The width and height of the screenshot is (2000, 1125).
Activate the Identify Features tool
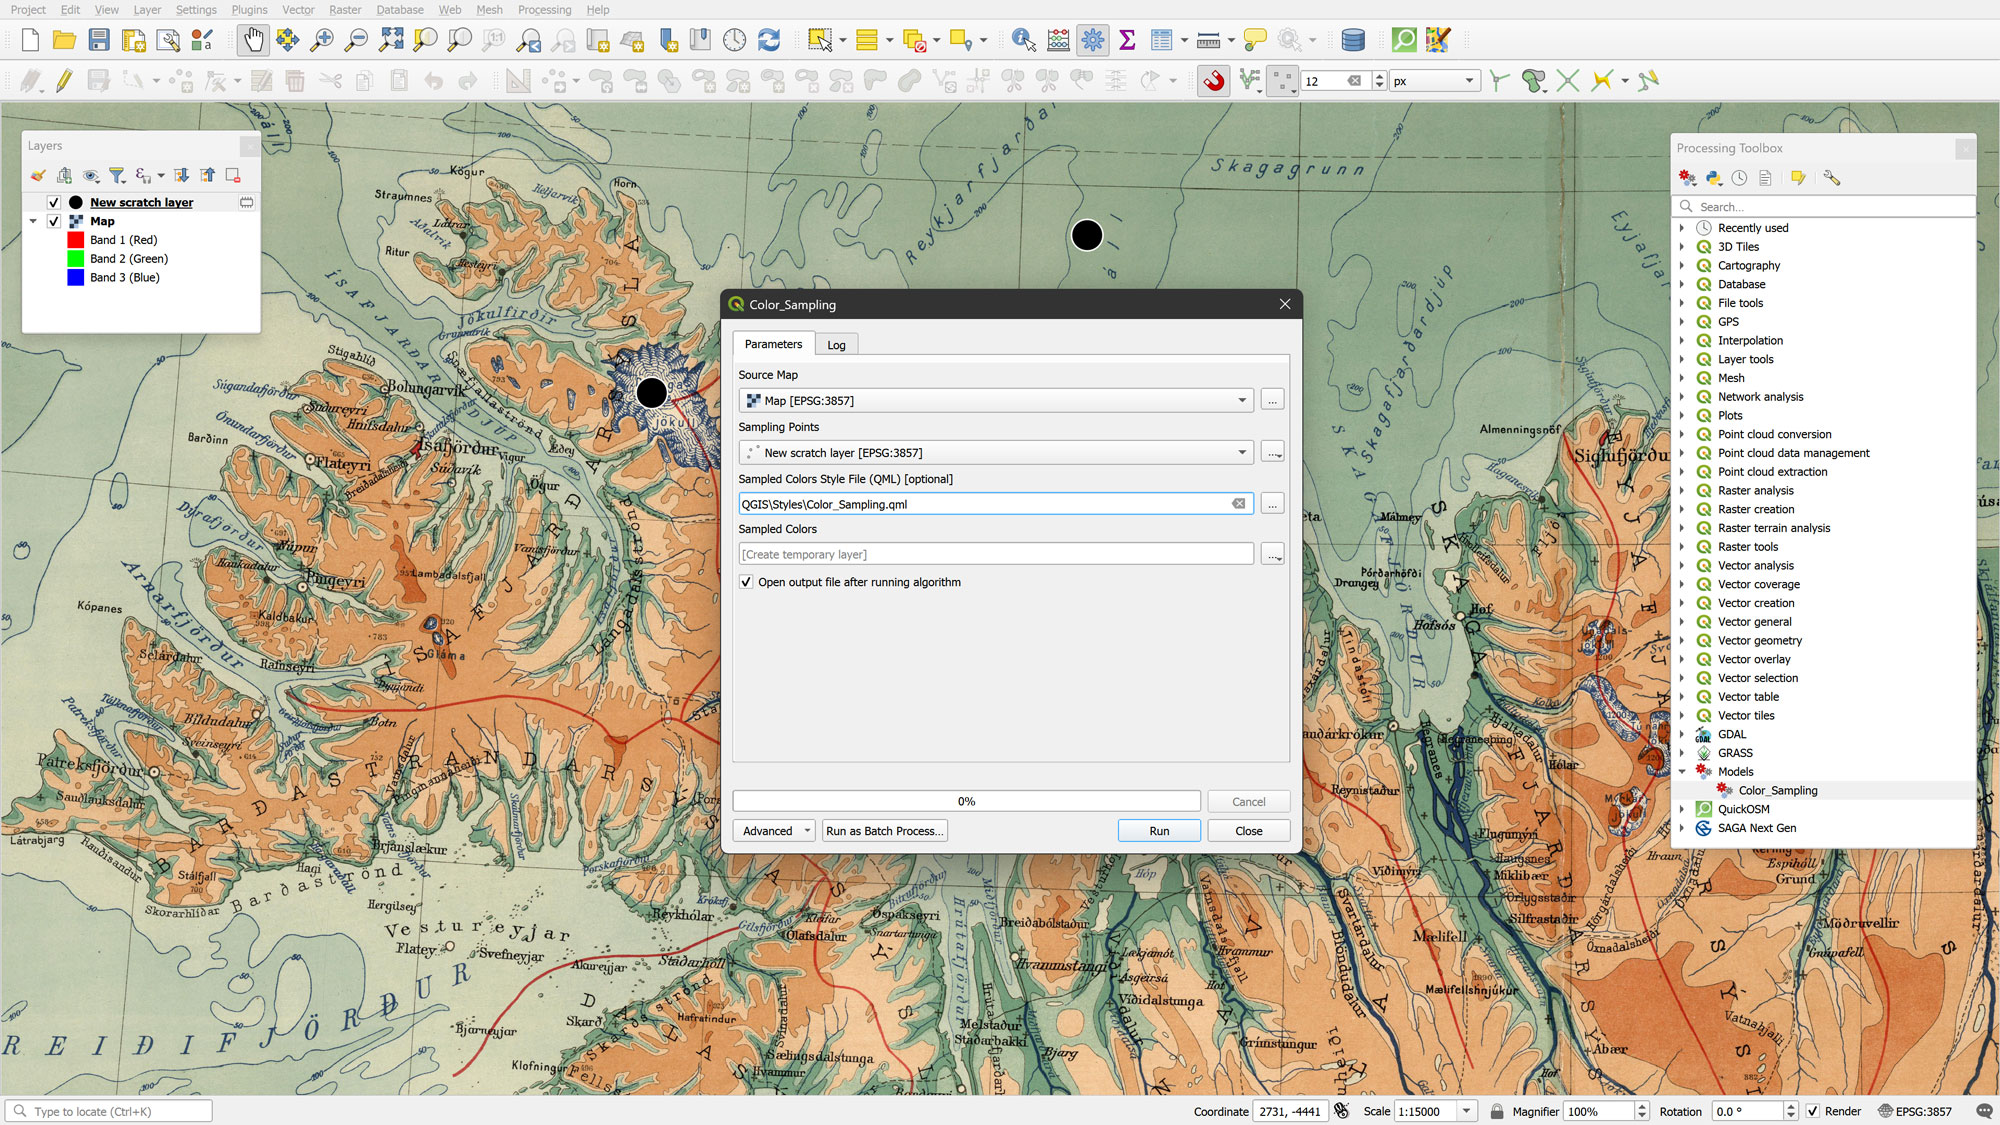coord(1023,40)
